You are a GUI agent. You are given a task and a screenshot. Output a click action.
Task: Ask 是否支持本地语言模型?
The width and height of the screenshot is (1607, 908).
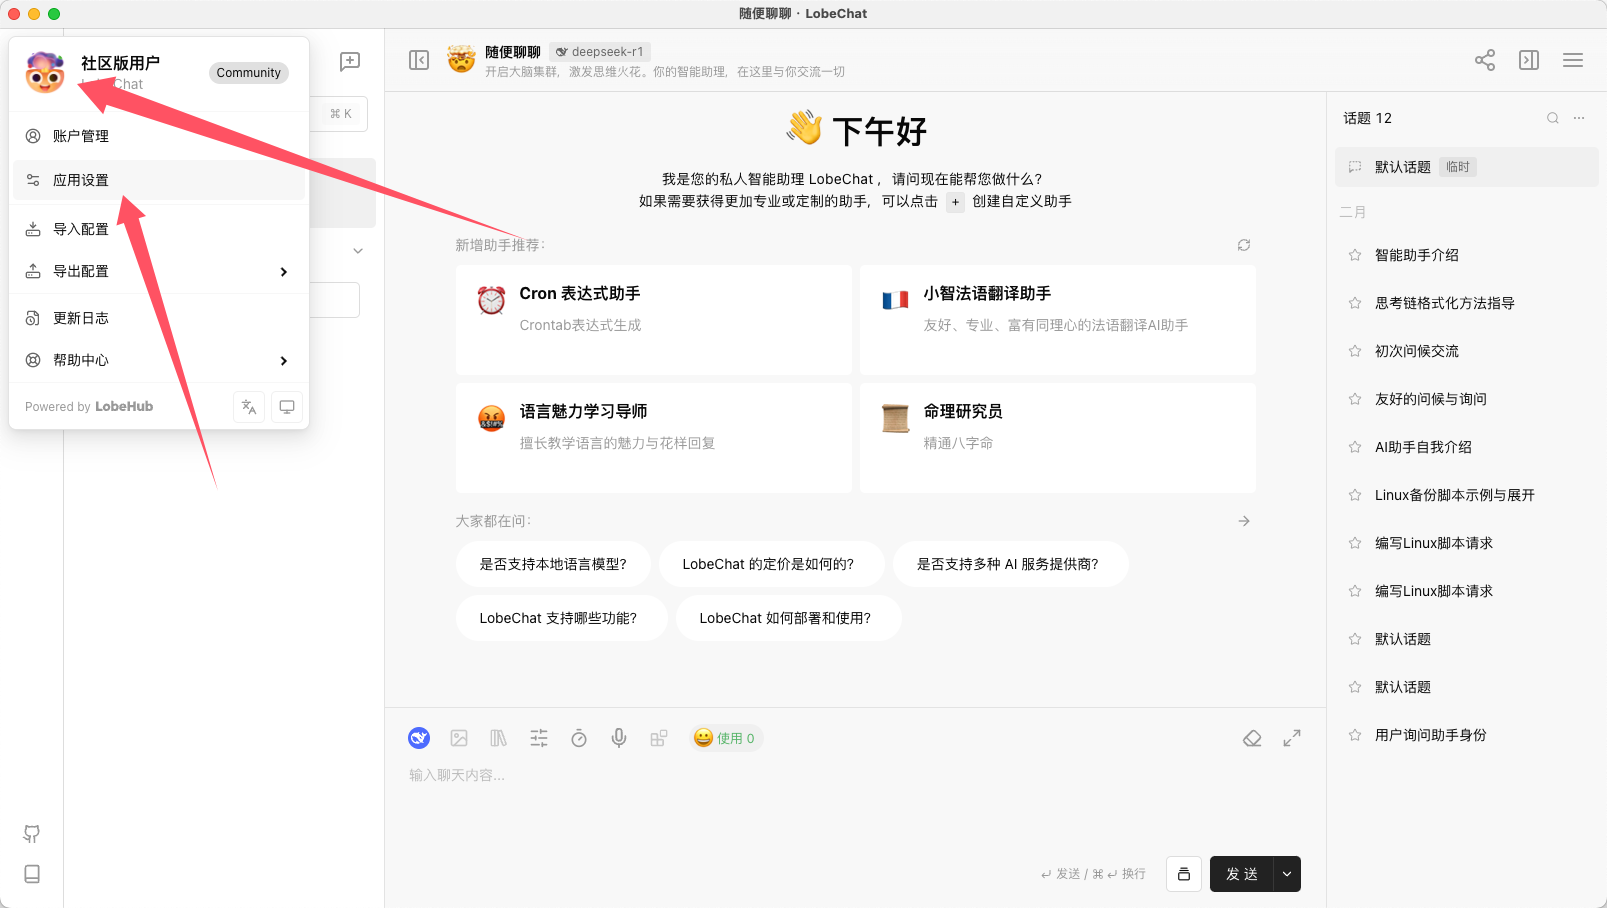pos(553,564)
